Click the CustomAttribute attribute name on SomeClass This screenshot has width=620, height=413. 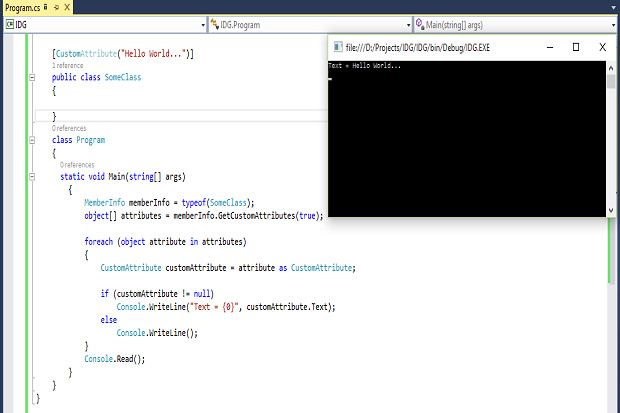coord(86,53)
